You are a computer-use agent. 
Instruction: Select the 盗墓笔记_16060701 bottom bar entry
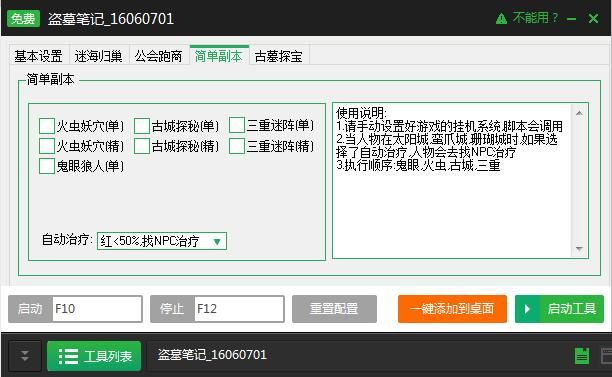click(212, 355)
